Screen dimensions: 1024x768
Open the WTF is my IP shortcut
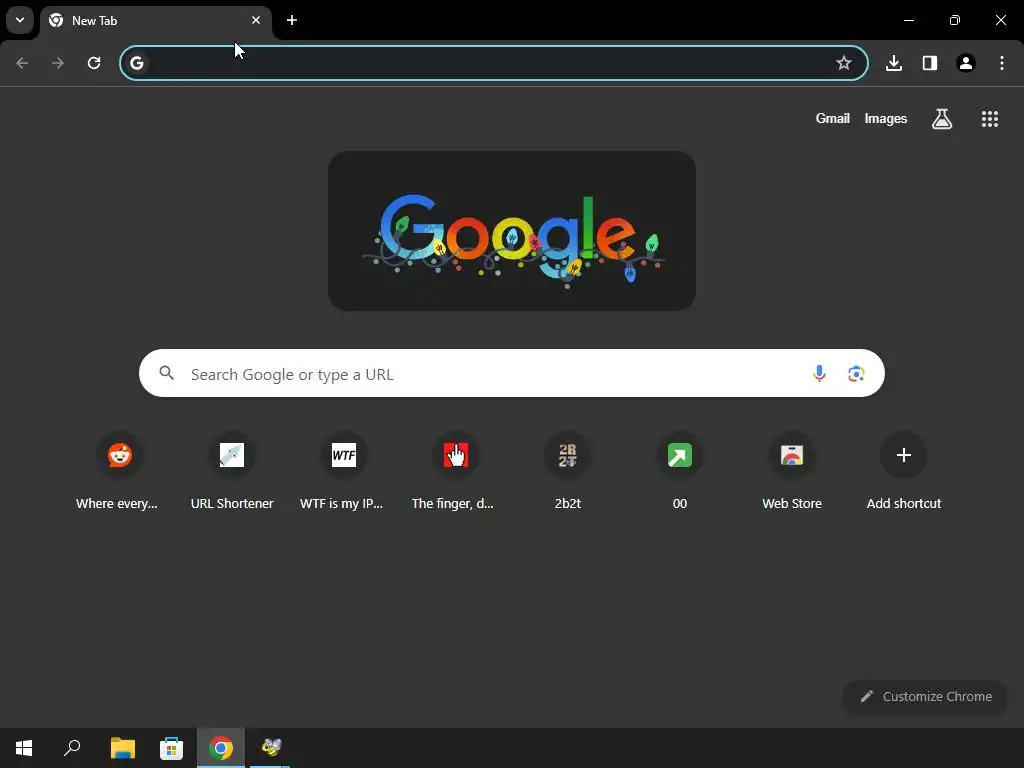(x=344, y=472)
